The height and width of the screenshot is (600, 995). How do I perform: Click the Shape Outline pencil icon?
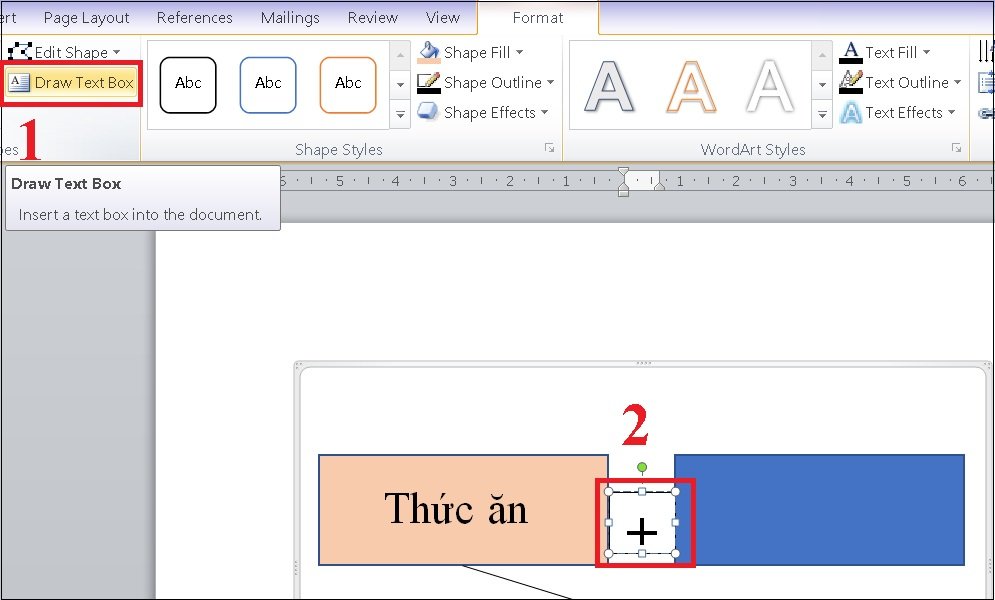pyautogui.click(x=429, y=82)
